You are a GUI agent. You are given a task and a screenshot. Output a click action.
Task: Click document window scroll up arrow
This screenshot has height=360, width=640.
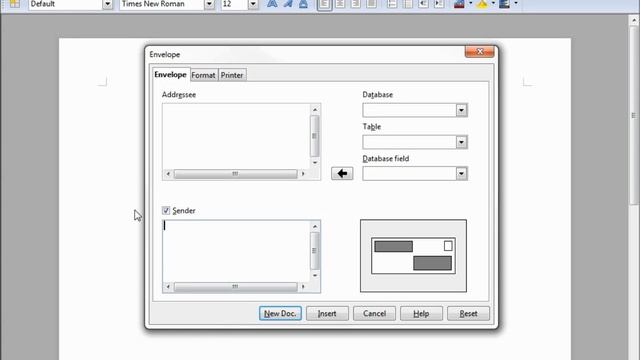click(x=634, y=20)
